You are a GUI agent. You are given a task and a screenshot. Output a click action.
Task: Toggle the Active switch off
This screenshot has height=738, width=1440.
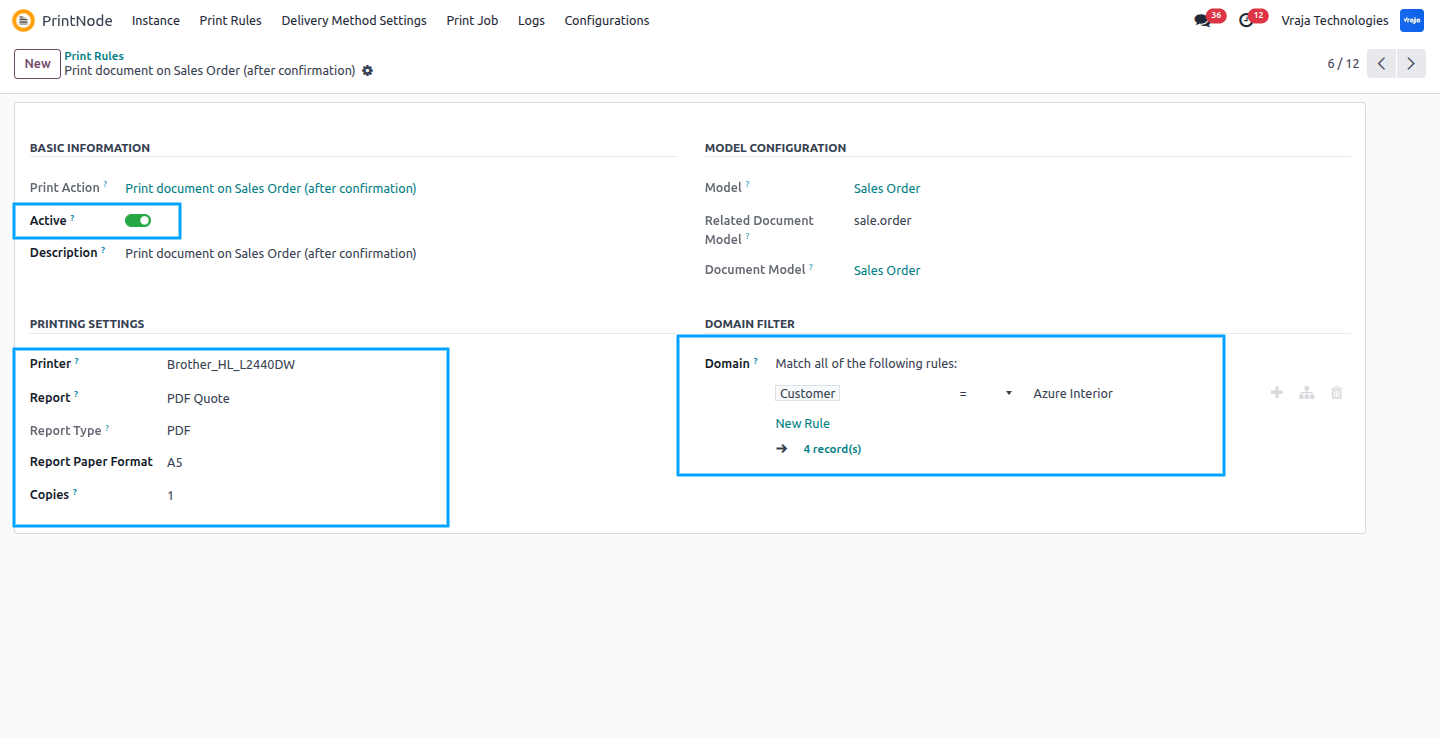(x=138, y=220)
